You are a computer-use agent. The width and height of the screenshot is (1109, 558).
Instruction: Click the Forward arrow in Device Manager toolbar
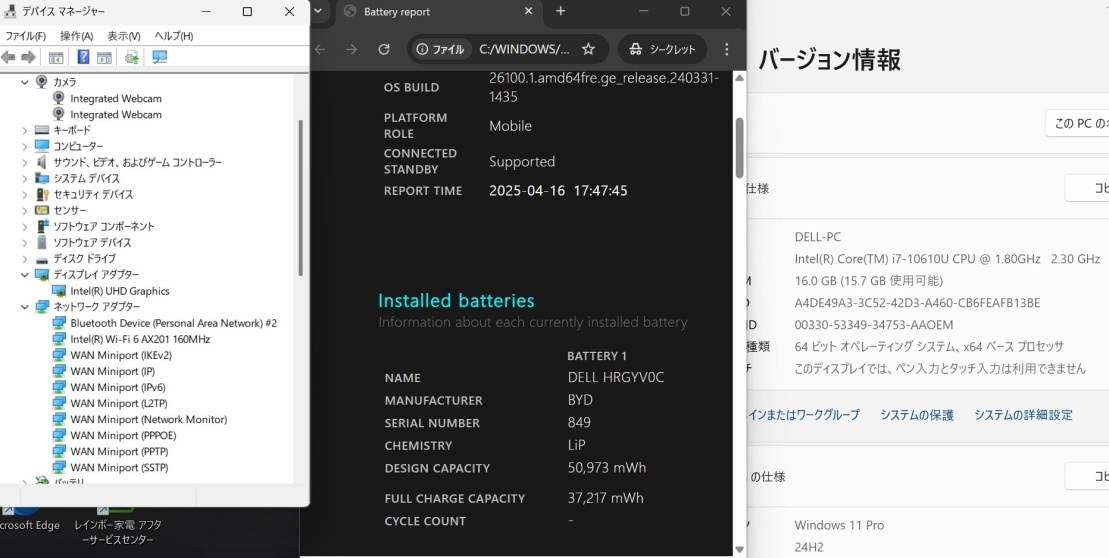pyautogui.click(x=28, y=57)
